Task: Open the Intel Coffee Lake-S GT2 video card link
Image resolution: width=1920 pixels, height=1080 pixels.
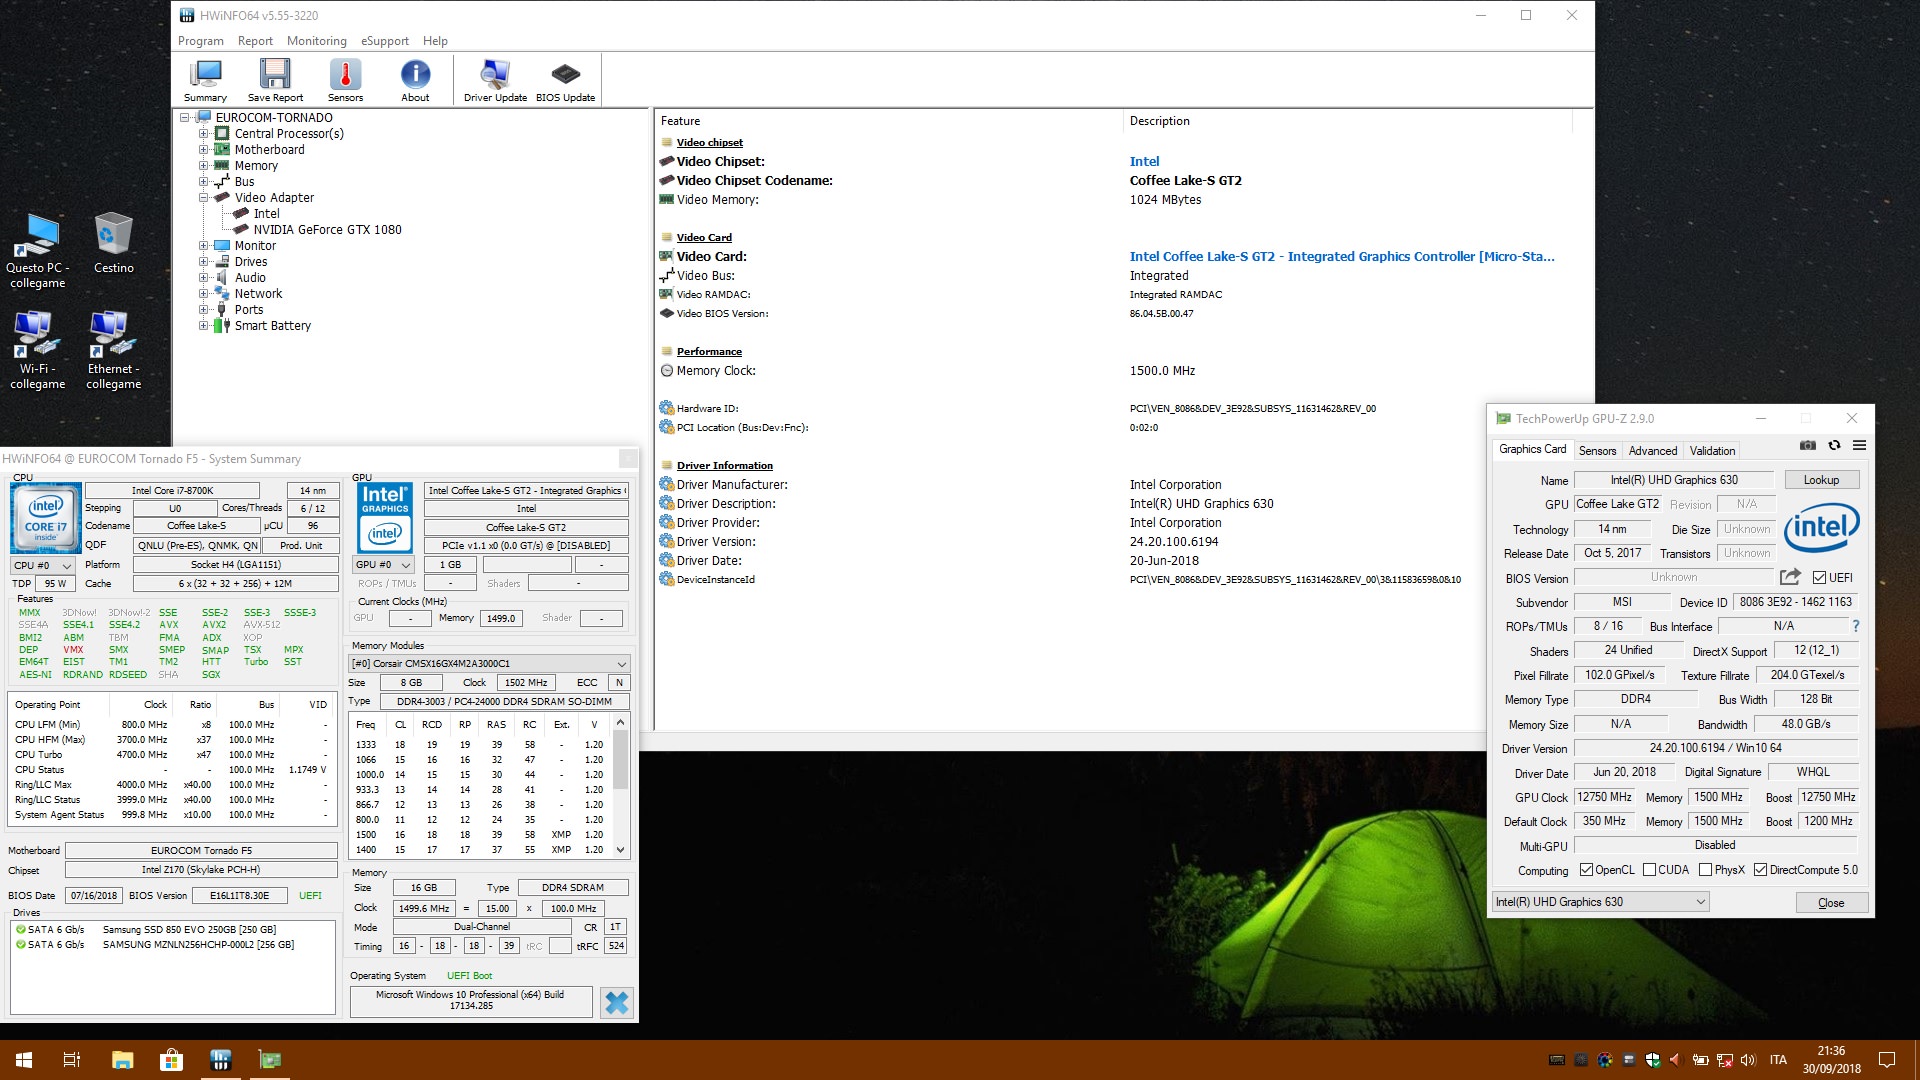Action: coord(1342,257)
